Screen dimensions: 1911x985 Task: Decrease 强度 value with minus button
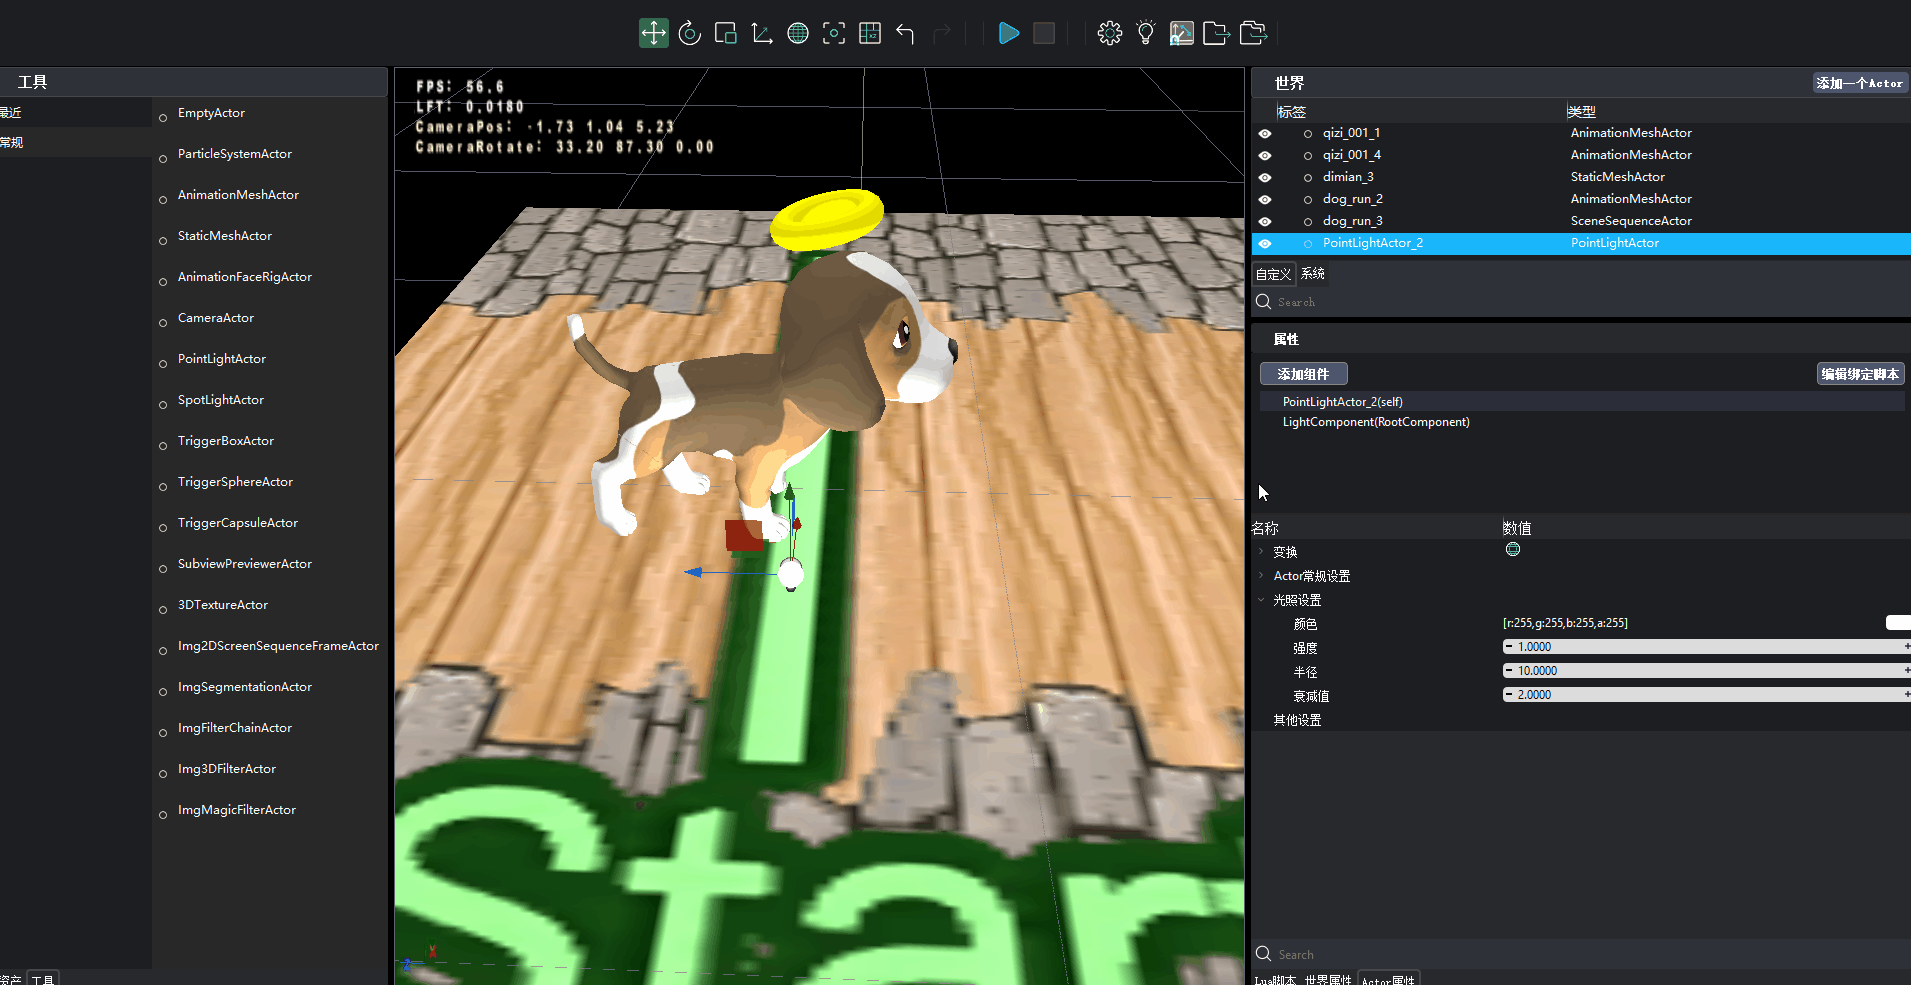pyautogui.click(x=1509, y=647)
